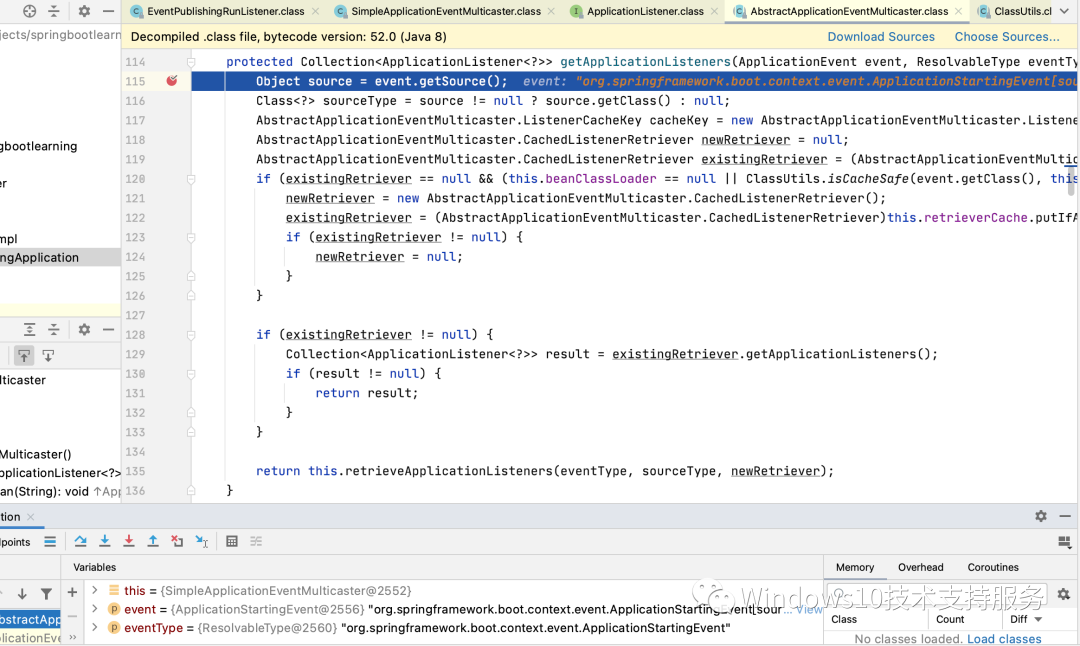This screenshot has width=1080, height=646.
Task: Collapse the if block at line 120
Action: click(191, 179)
